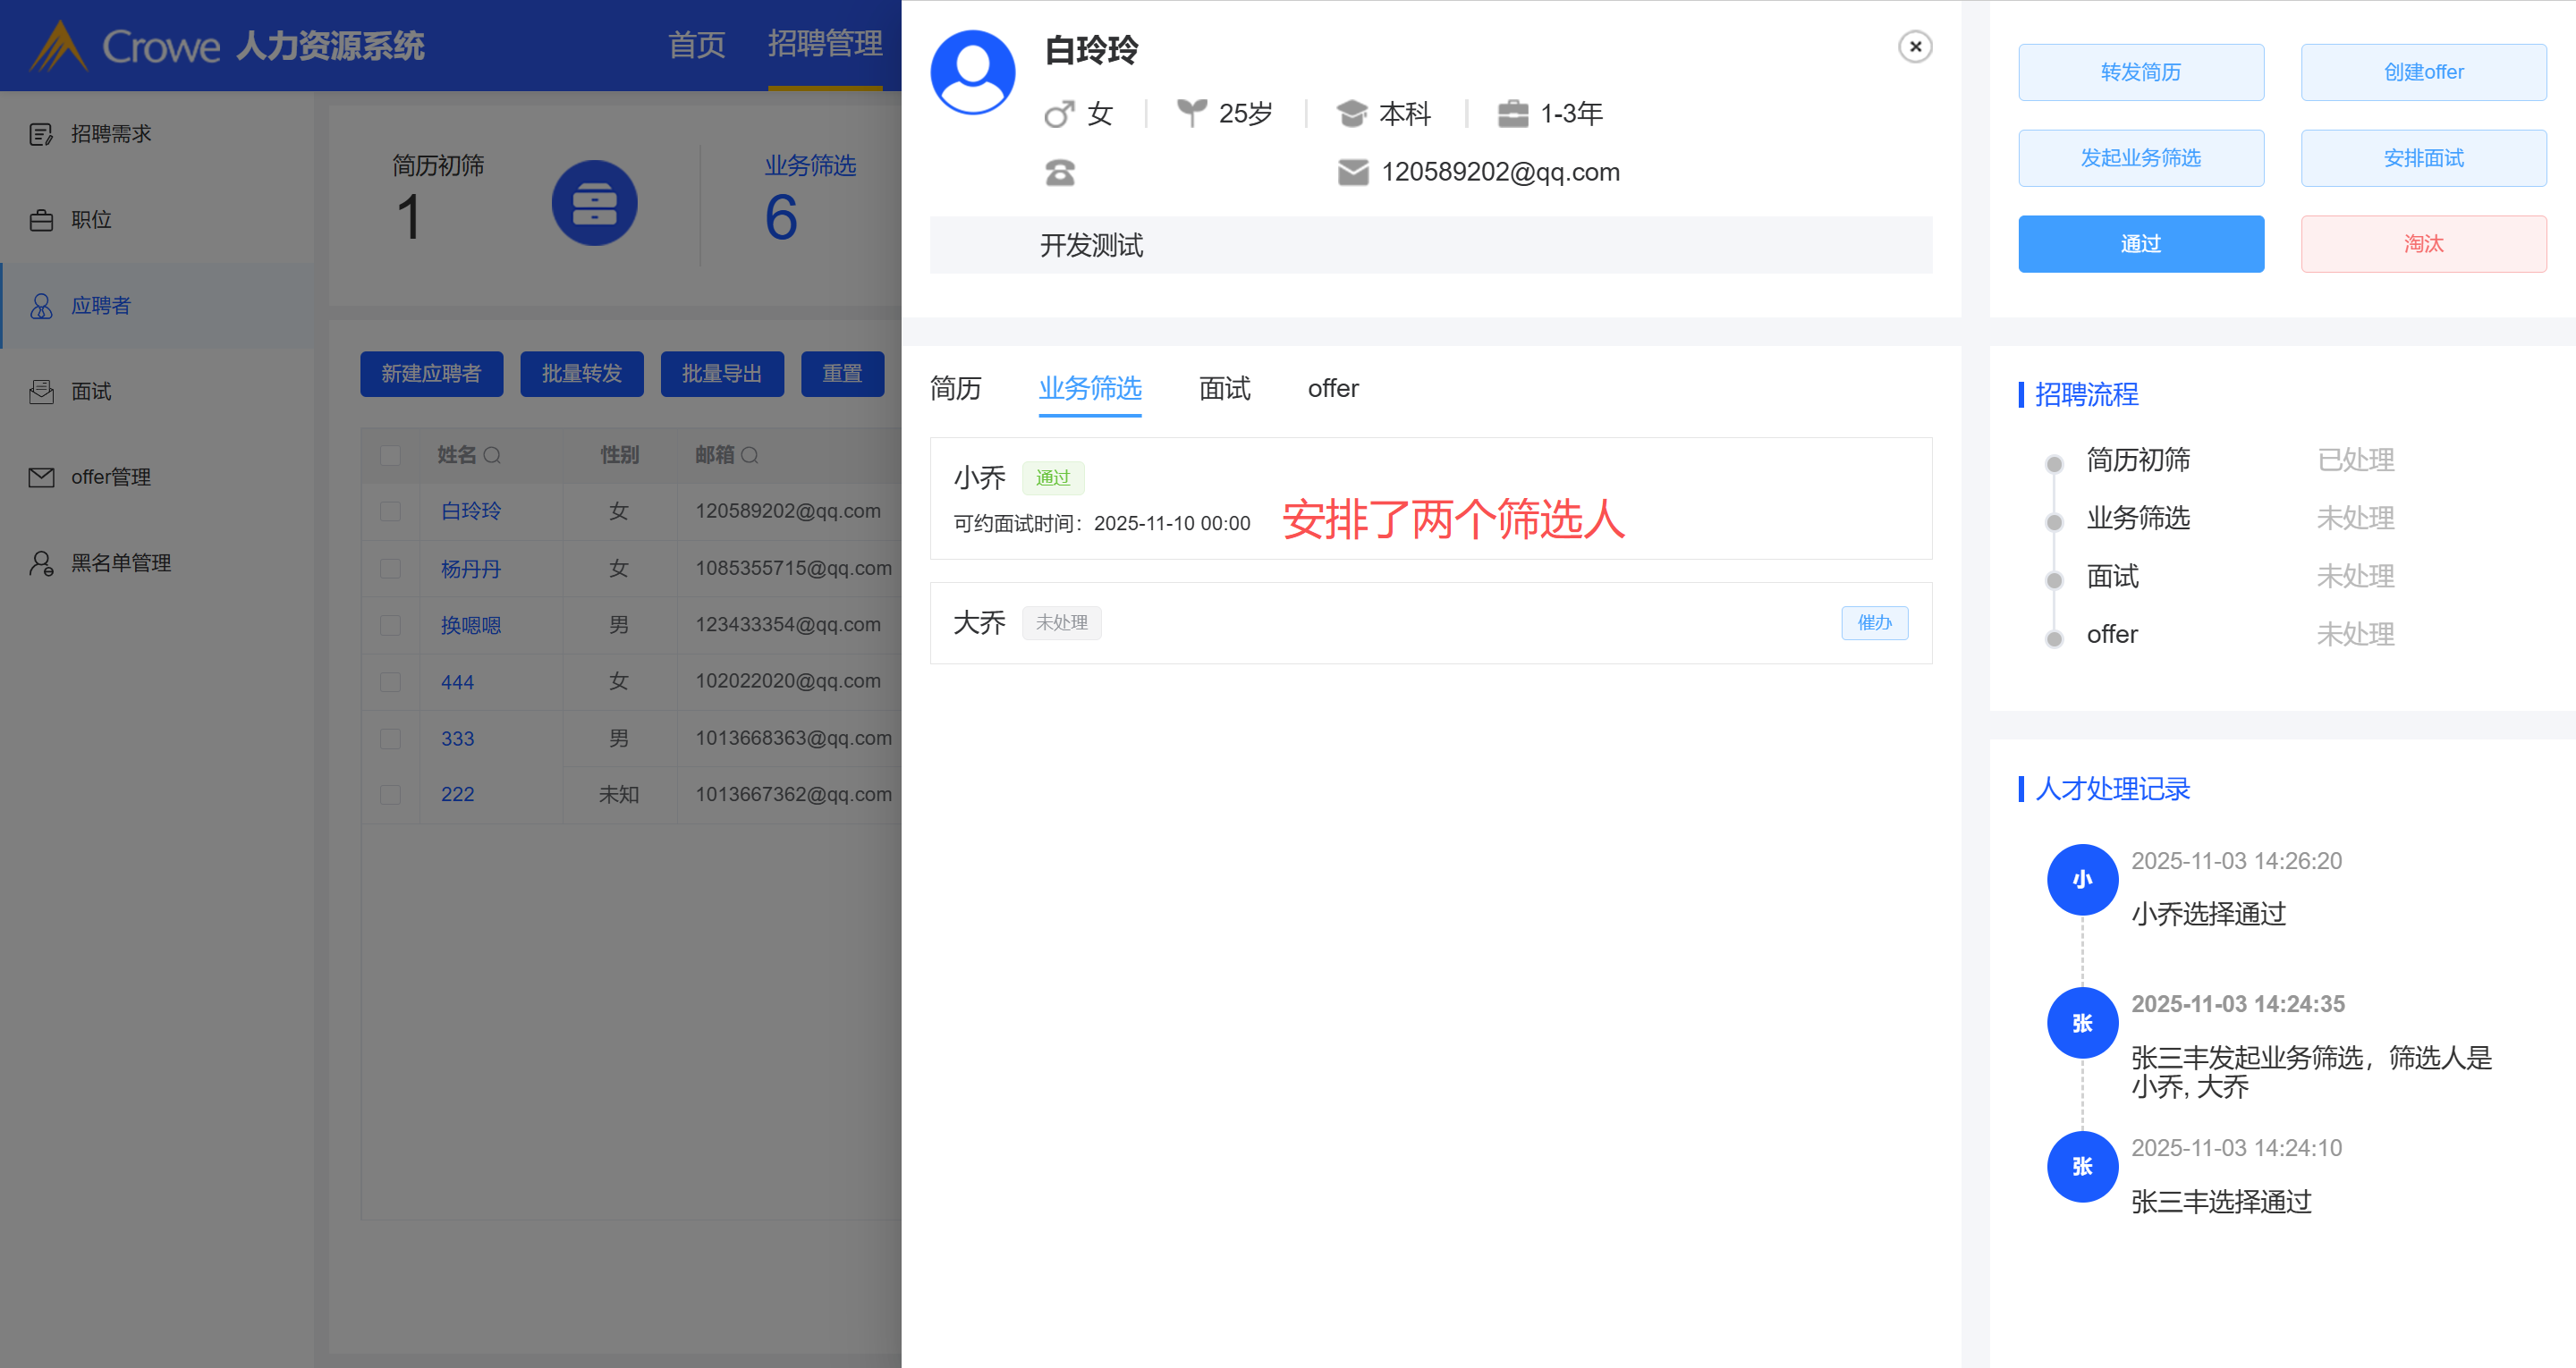The width and height of the screenshot is (2576, 1368).
Task: Click the email envelope icon beside 120589202@qq.com
Action: [1352, 173]
